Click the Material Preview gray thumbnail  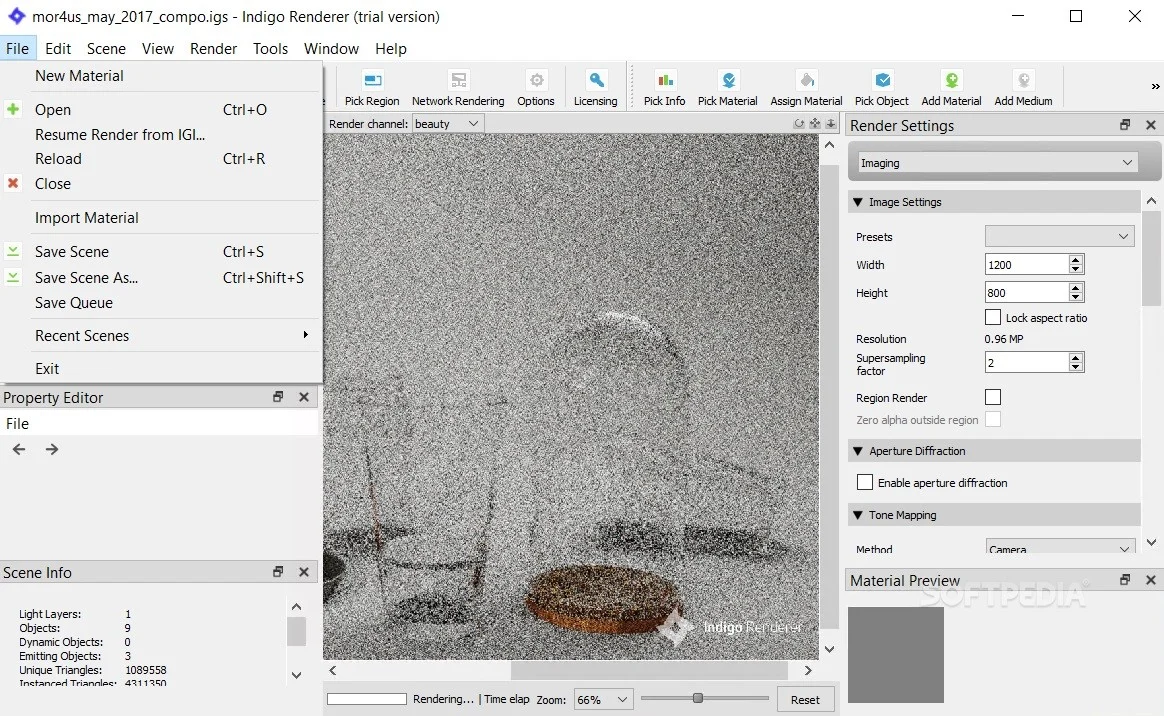896,655
